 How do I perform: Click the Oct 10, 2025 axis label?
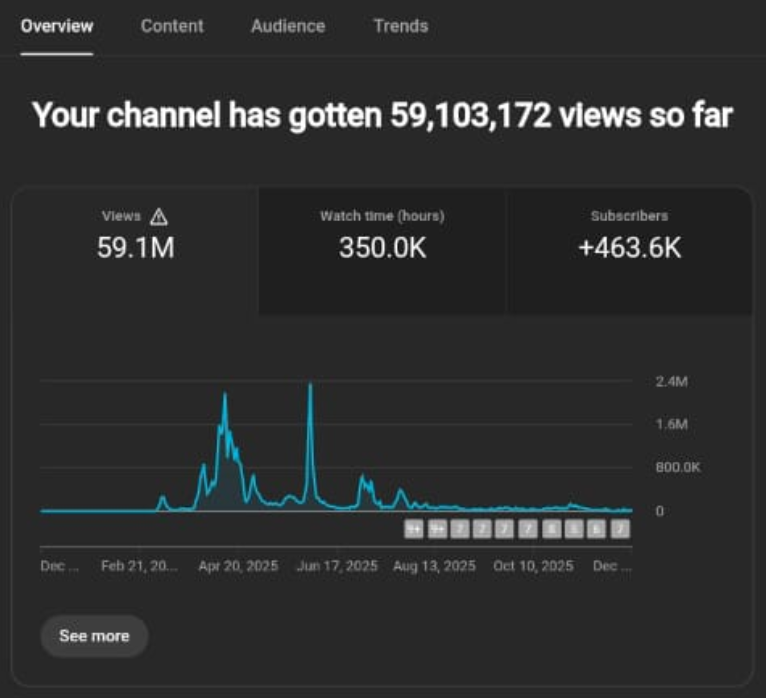point(533,566)
